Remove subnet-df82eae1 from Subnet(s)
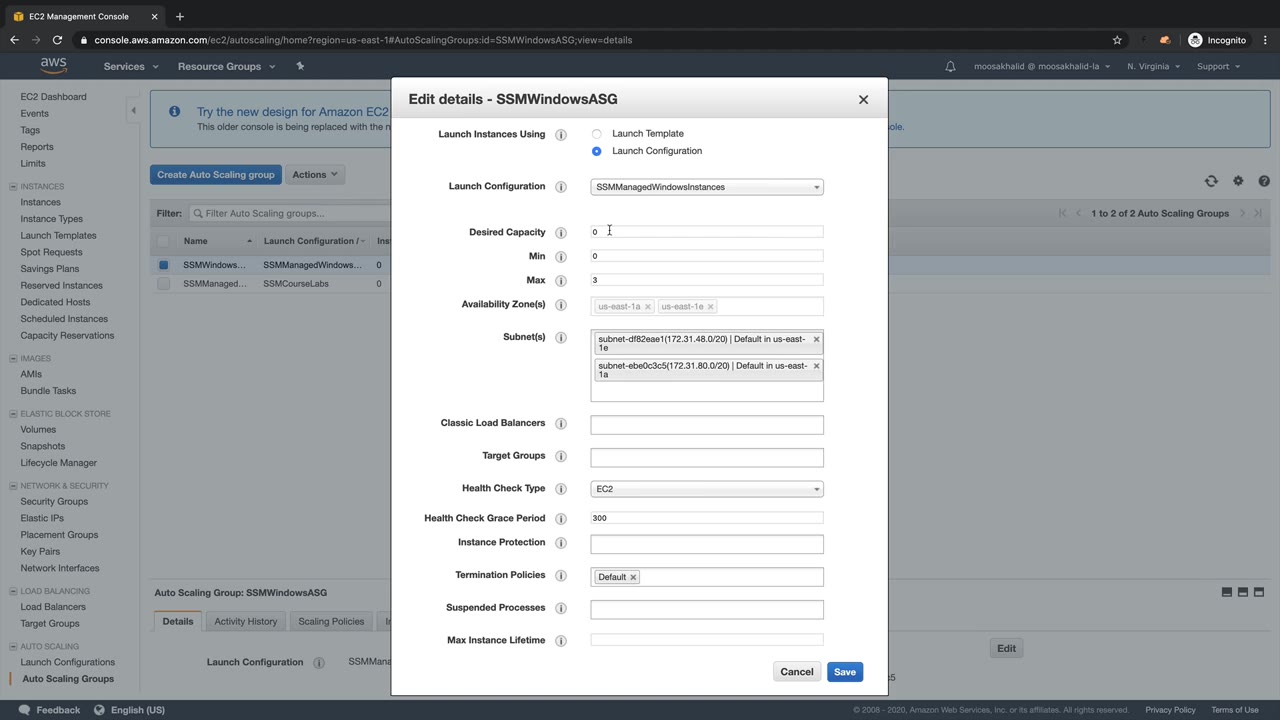This screenshot has width=1280, height=720. point(816,339)
